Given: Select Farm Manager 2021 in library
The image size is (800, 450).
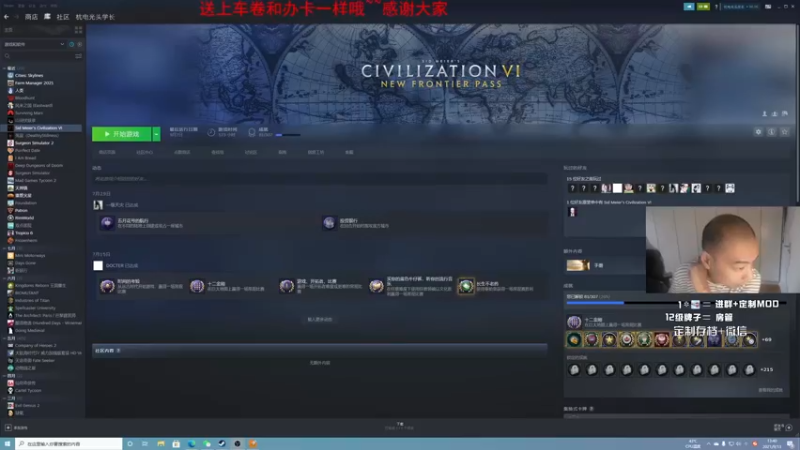Looking at the screenshot, I should (x=34, y=83).
